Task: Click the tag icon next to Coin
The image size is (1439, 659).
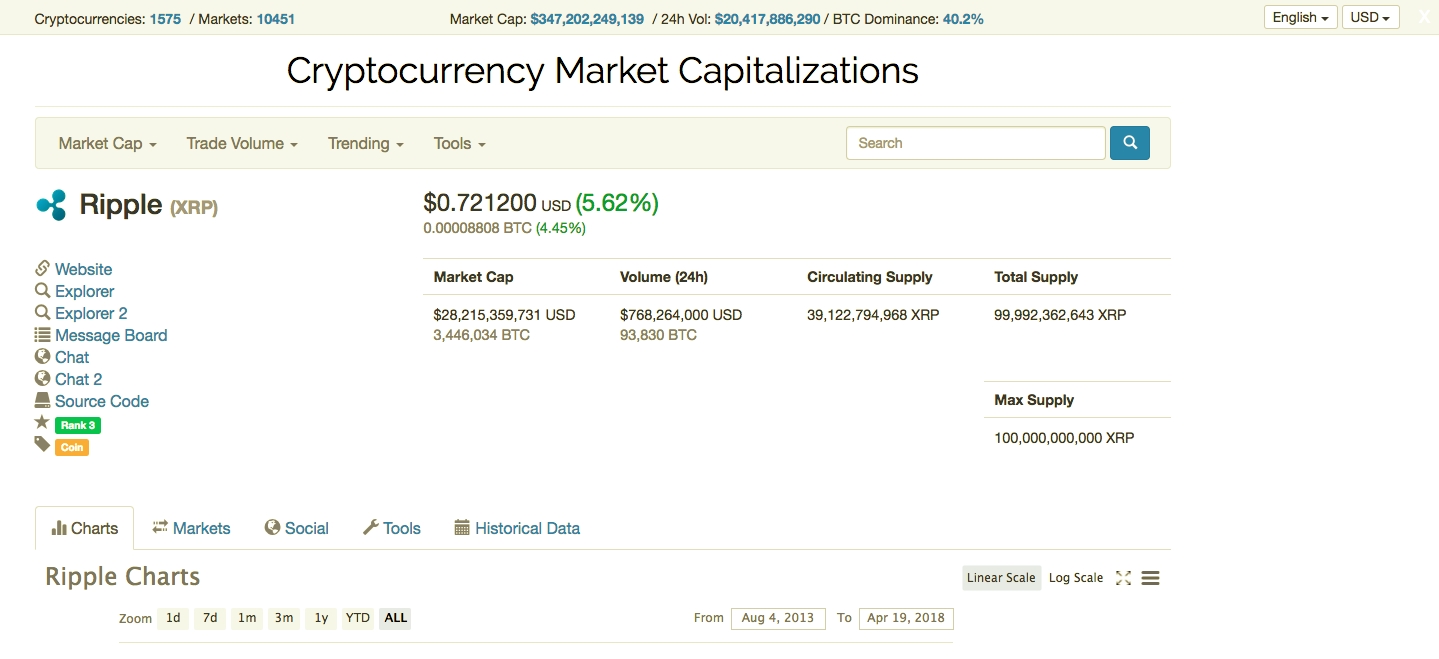Action: (x=42, y=444)
